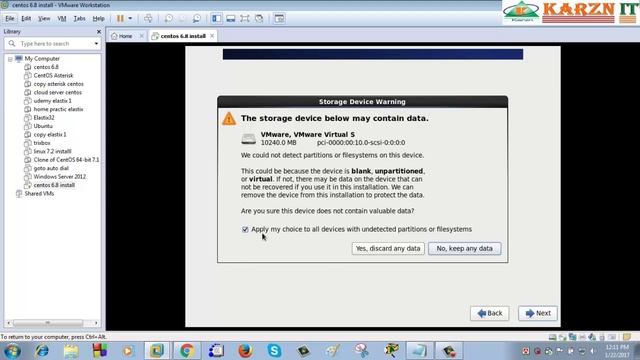This screenshot has height=360, width=640.
Task: Open the library search filter dropdown
Action: point(96,43)
